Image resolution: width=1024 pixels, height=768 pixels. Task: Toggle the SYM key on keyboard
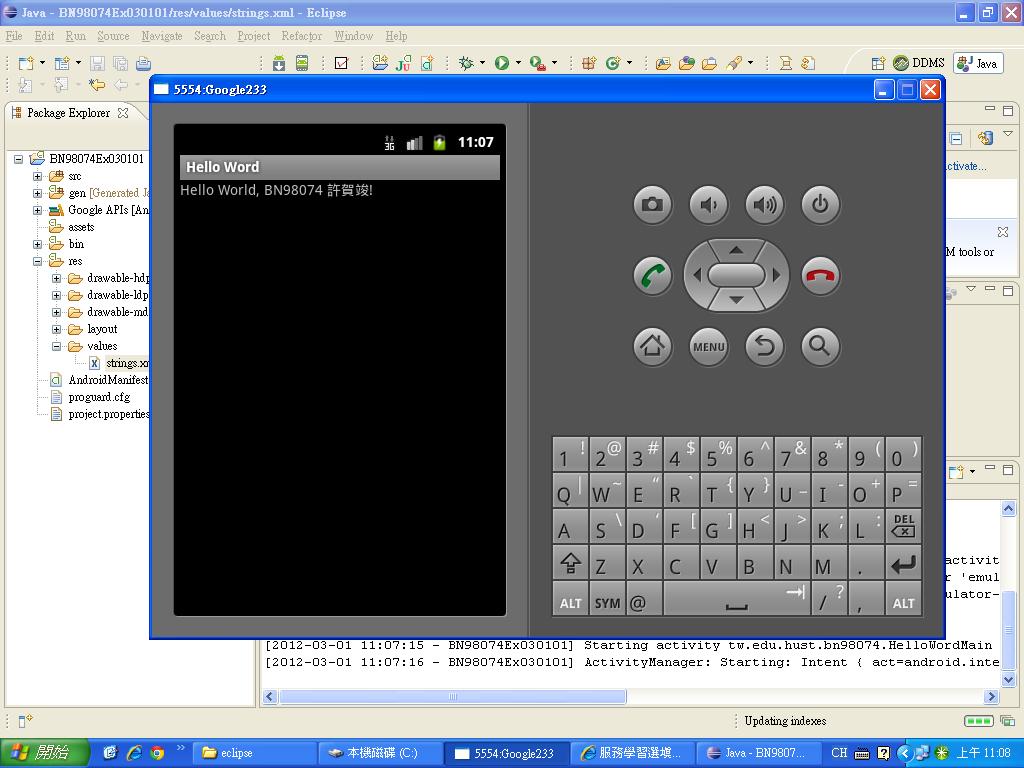[607, 602]
